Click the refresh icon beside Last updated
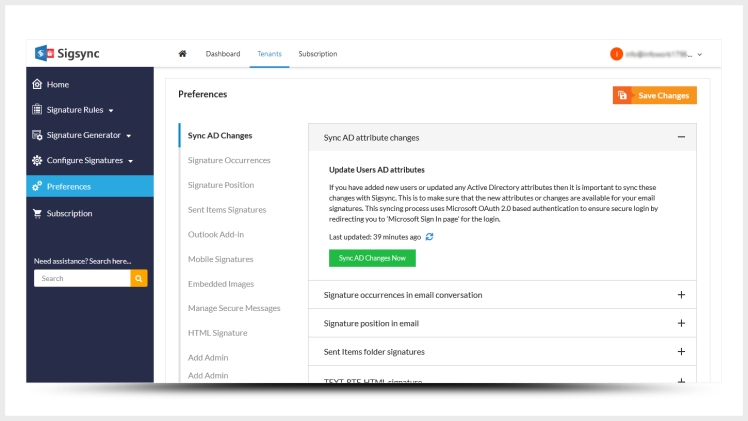The image size is (748, 421). (430, 236)
